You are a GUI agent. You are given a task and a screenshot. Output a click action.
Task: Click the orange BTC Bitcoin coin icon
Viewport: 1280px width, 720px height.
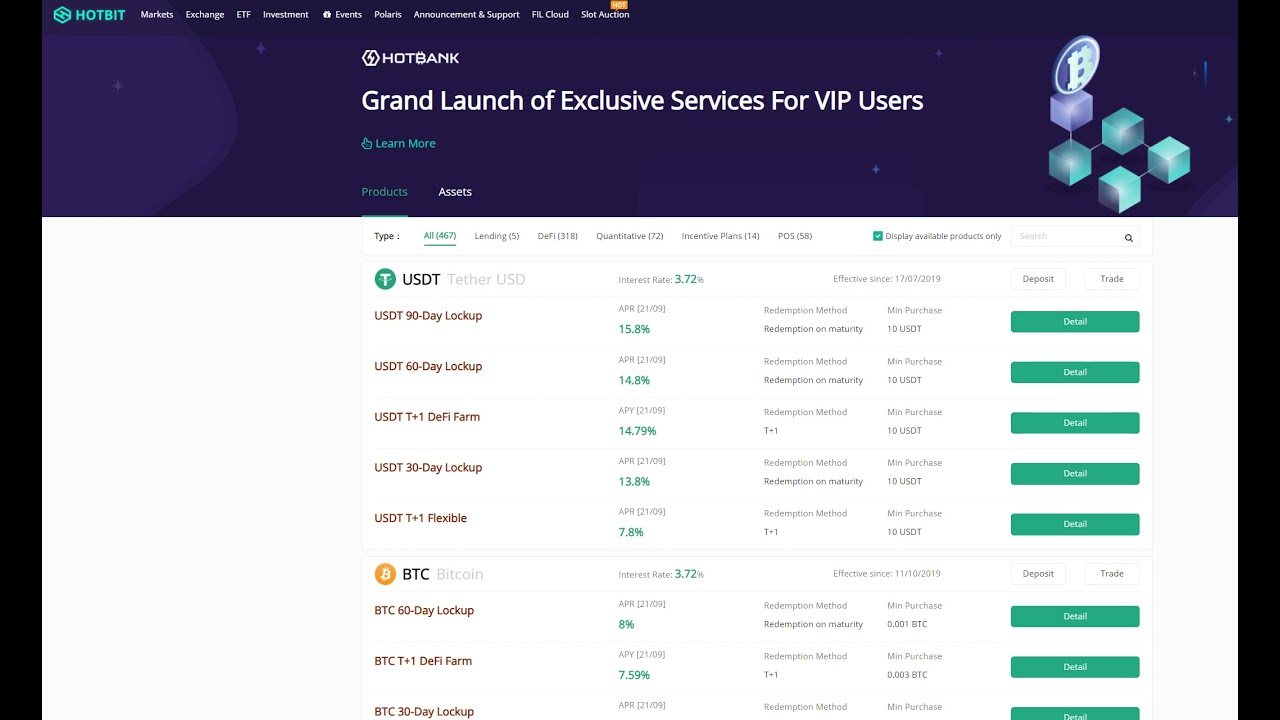[x=385, y=574]
